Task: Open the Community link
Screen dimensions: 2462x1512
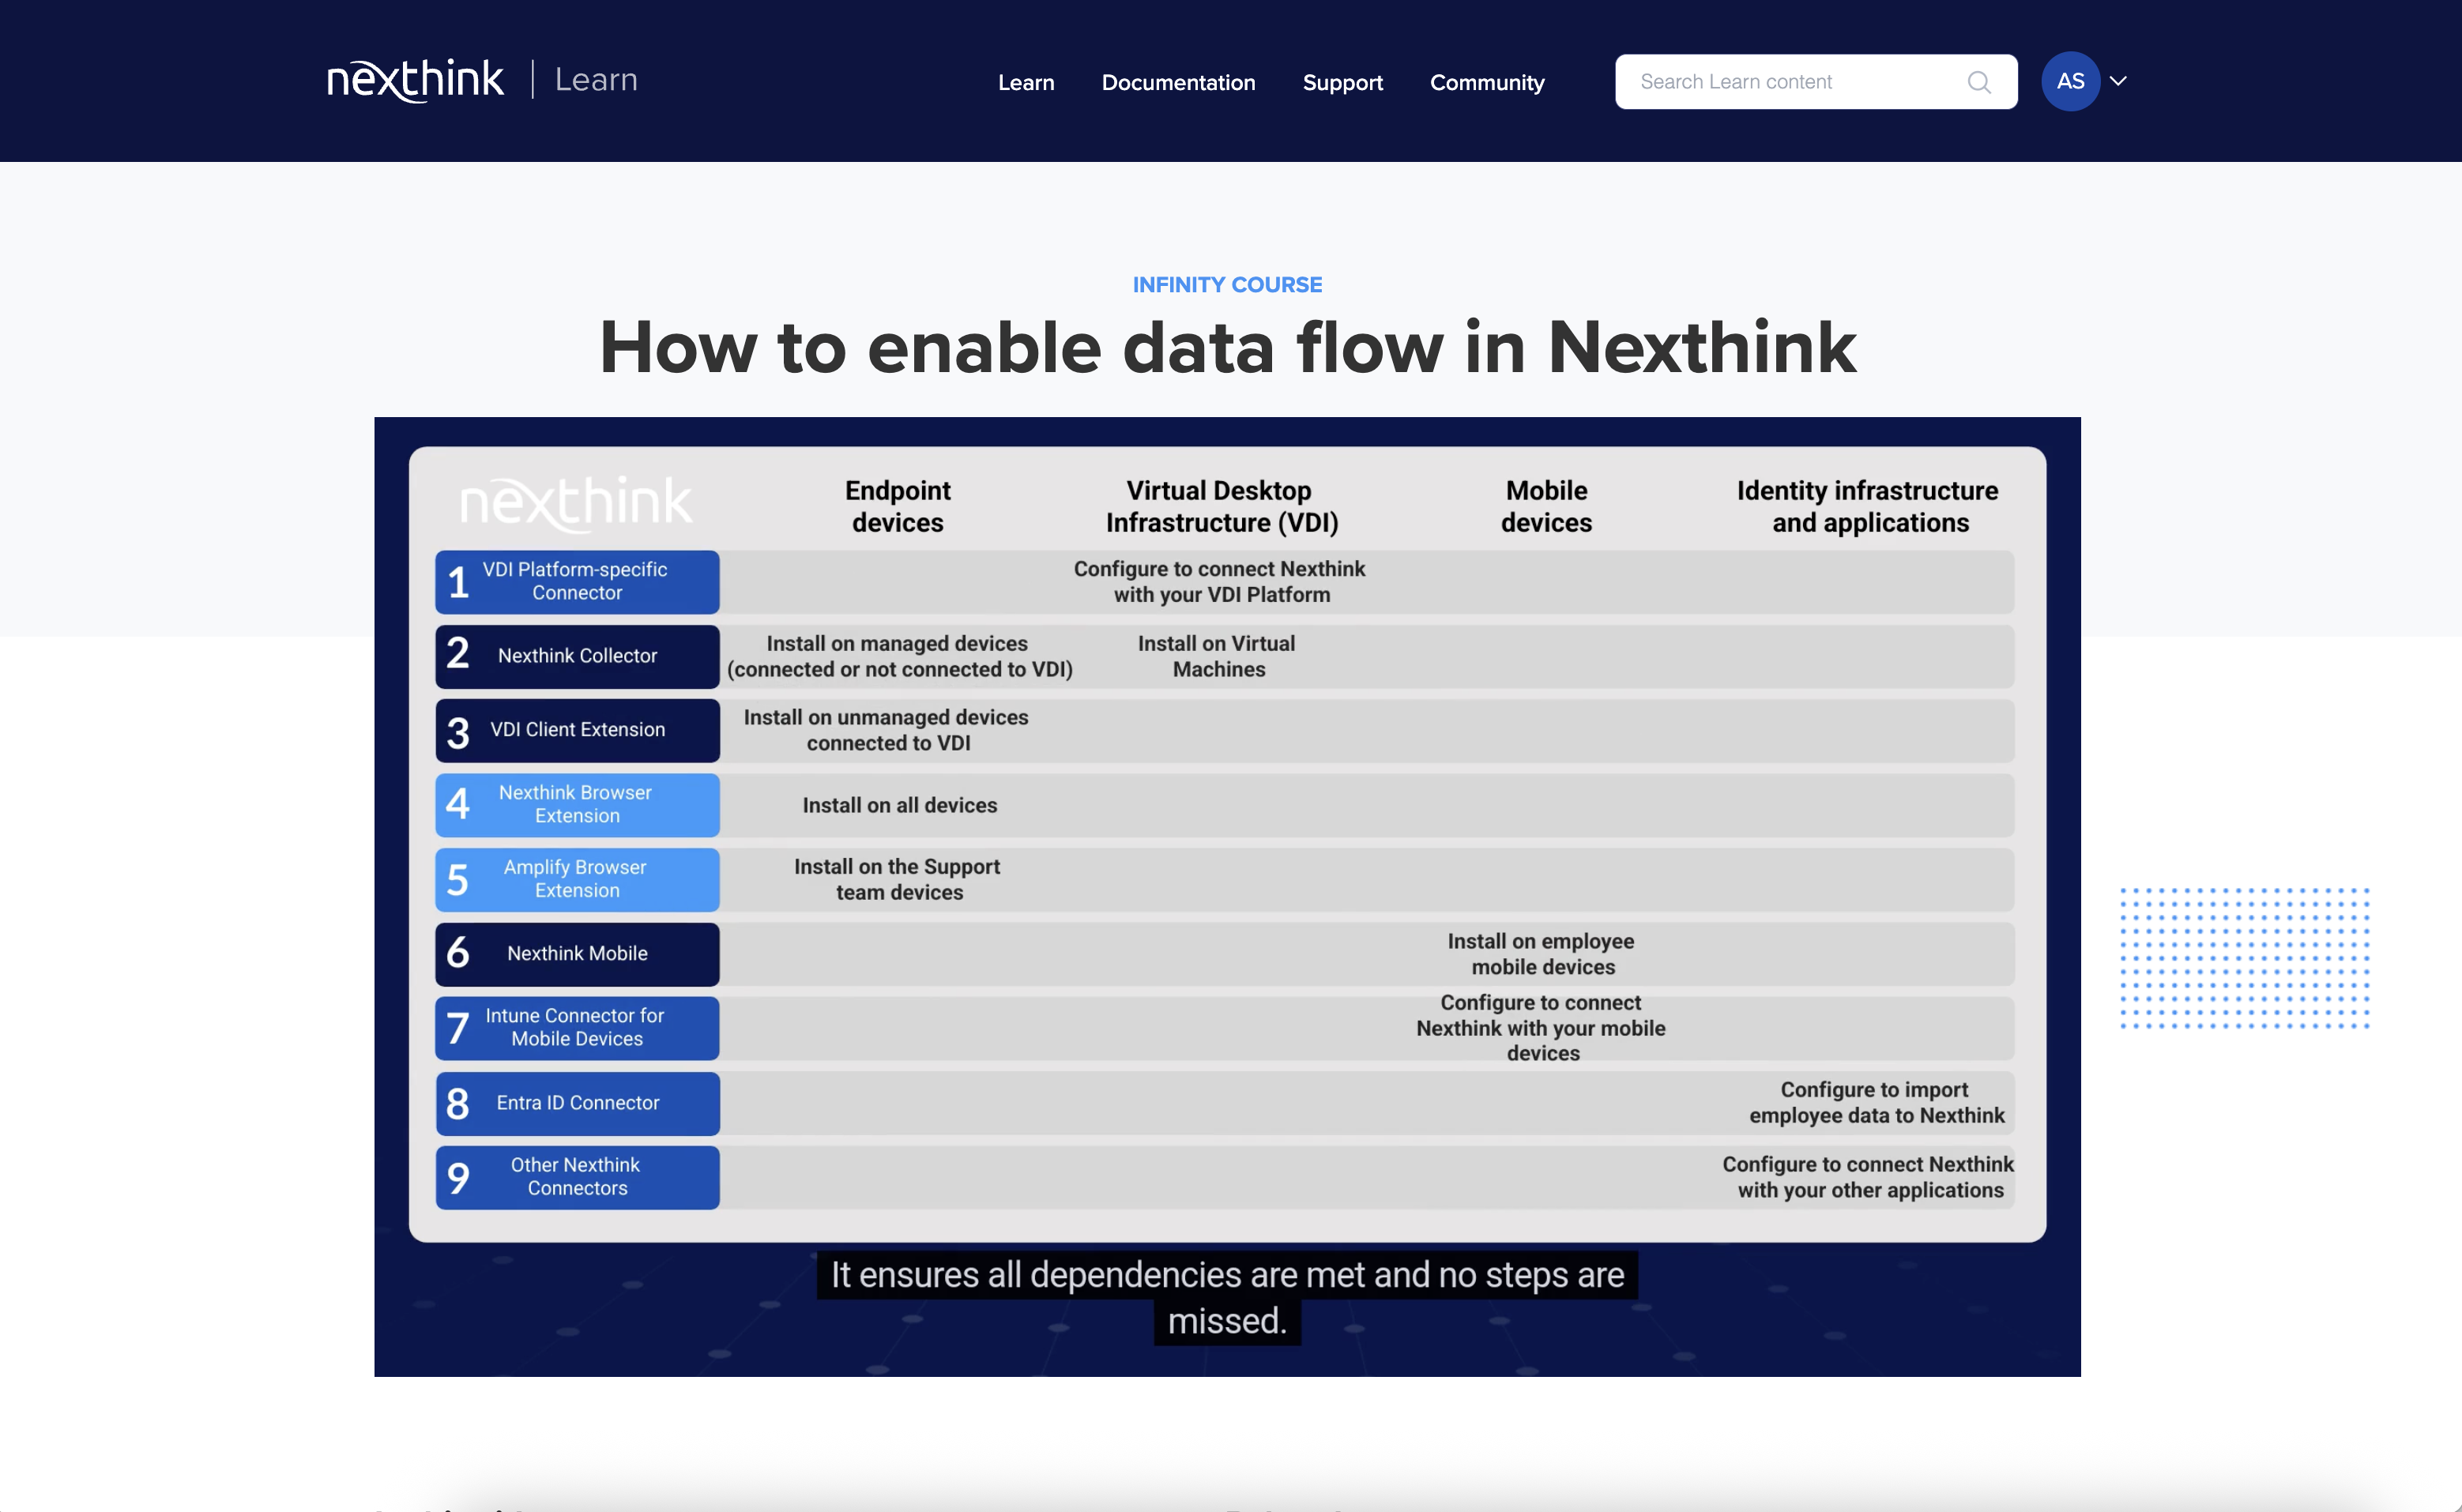Action: click(x=1486, y=83)
